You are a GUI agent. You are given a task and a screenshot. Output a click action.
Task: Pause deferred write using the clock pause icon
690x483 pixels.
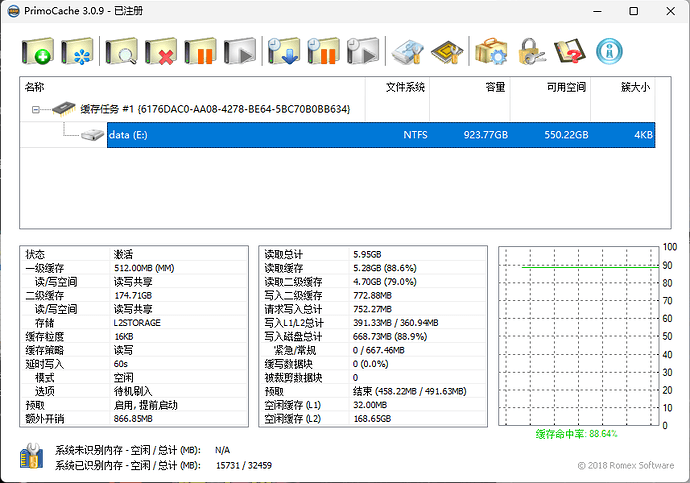[323, 51]
